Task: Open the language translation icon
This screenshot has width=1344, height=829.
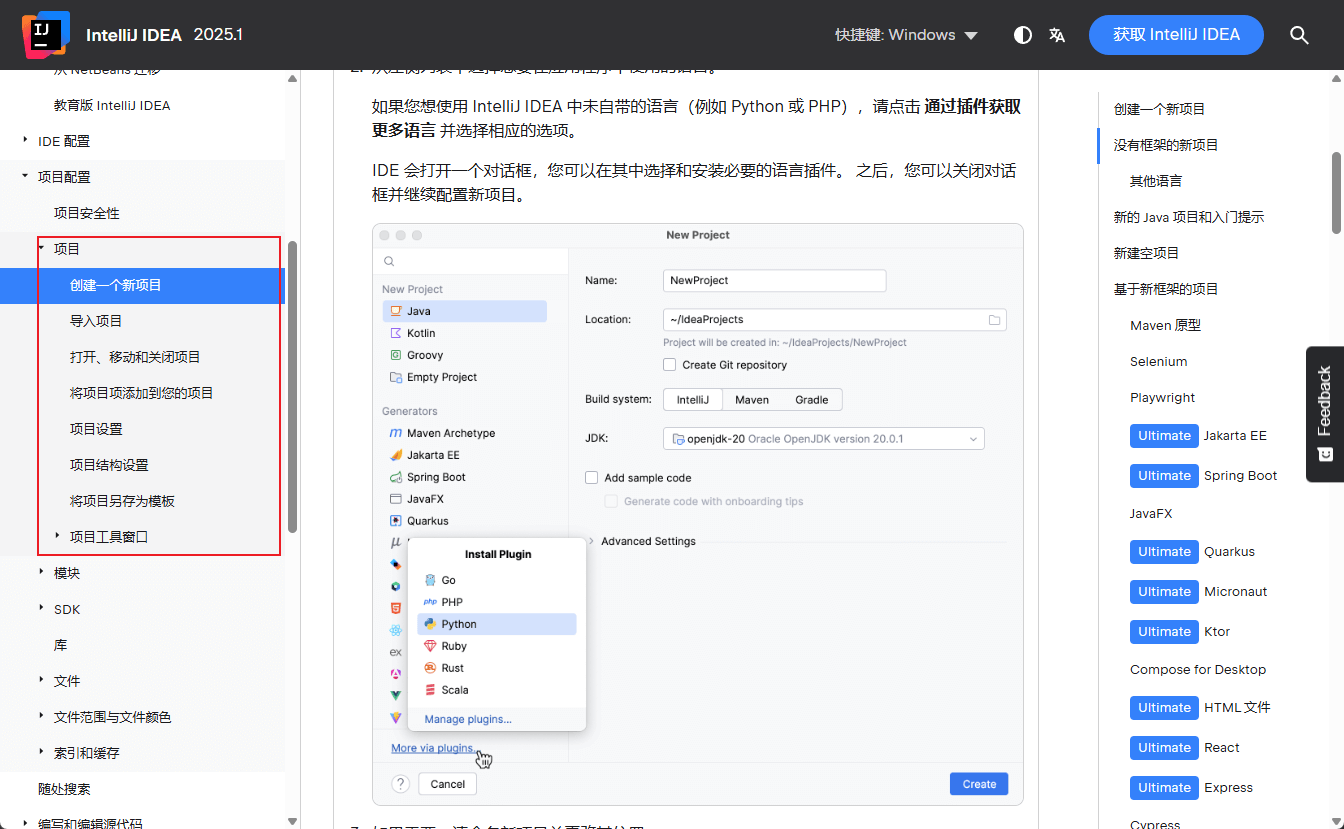Action: point(1057,35)
